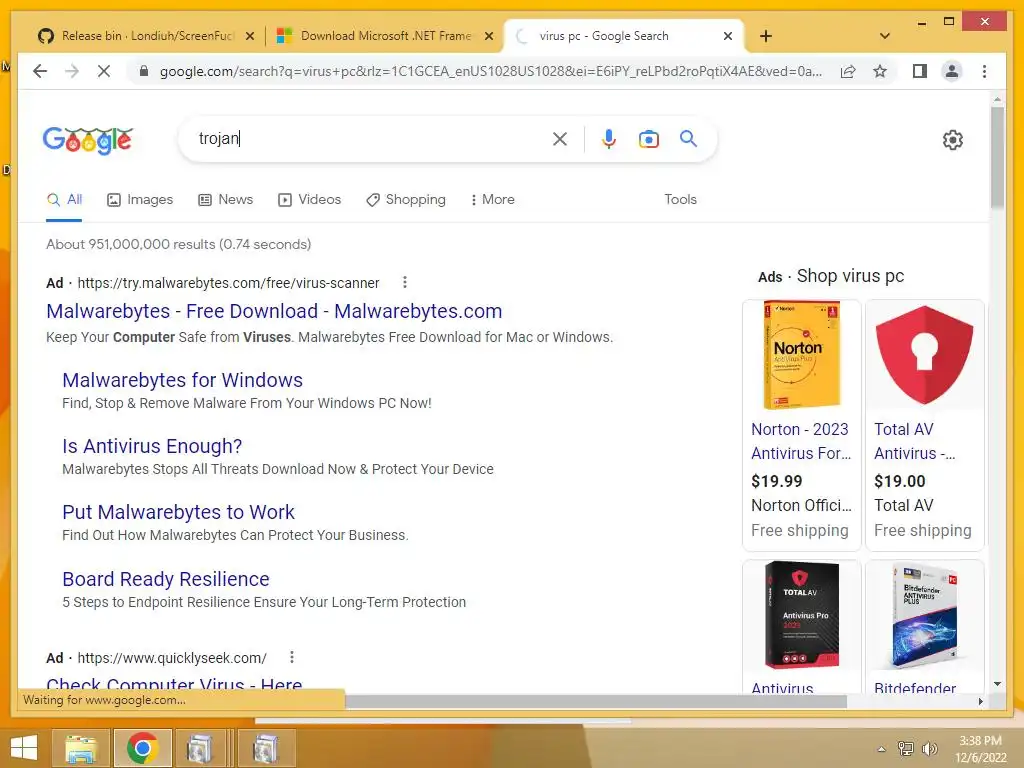Click the $19.99 Norton price text
This screenshot has width=1024, height=768.
[776, 481]
